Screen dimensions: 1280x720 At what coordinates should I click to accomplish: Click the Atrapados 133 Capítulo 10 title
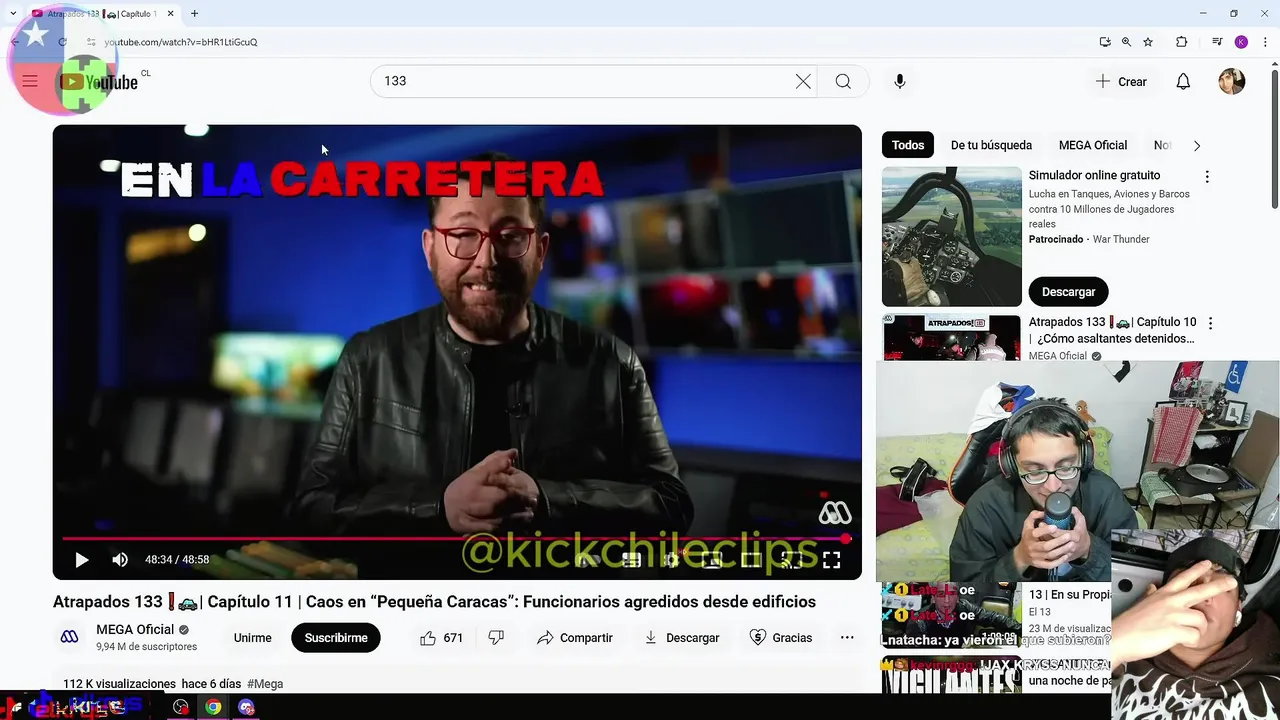coord(1112,330)
